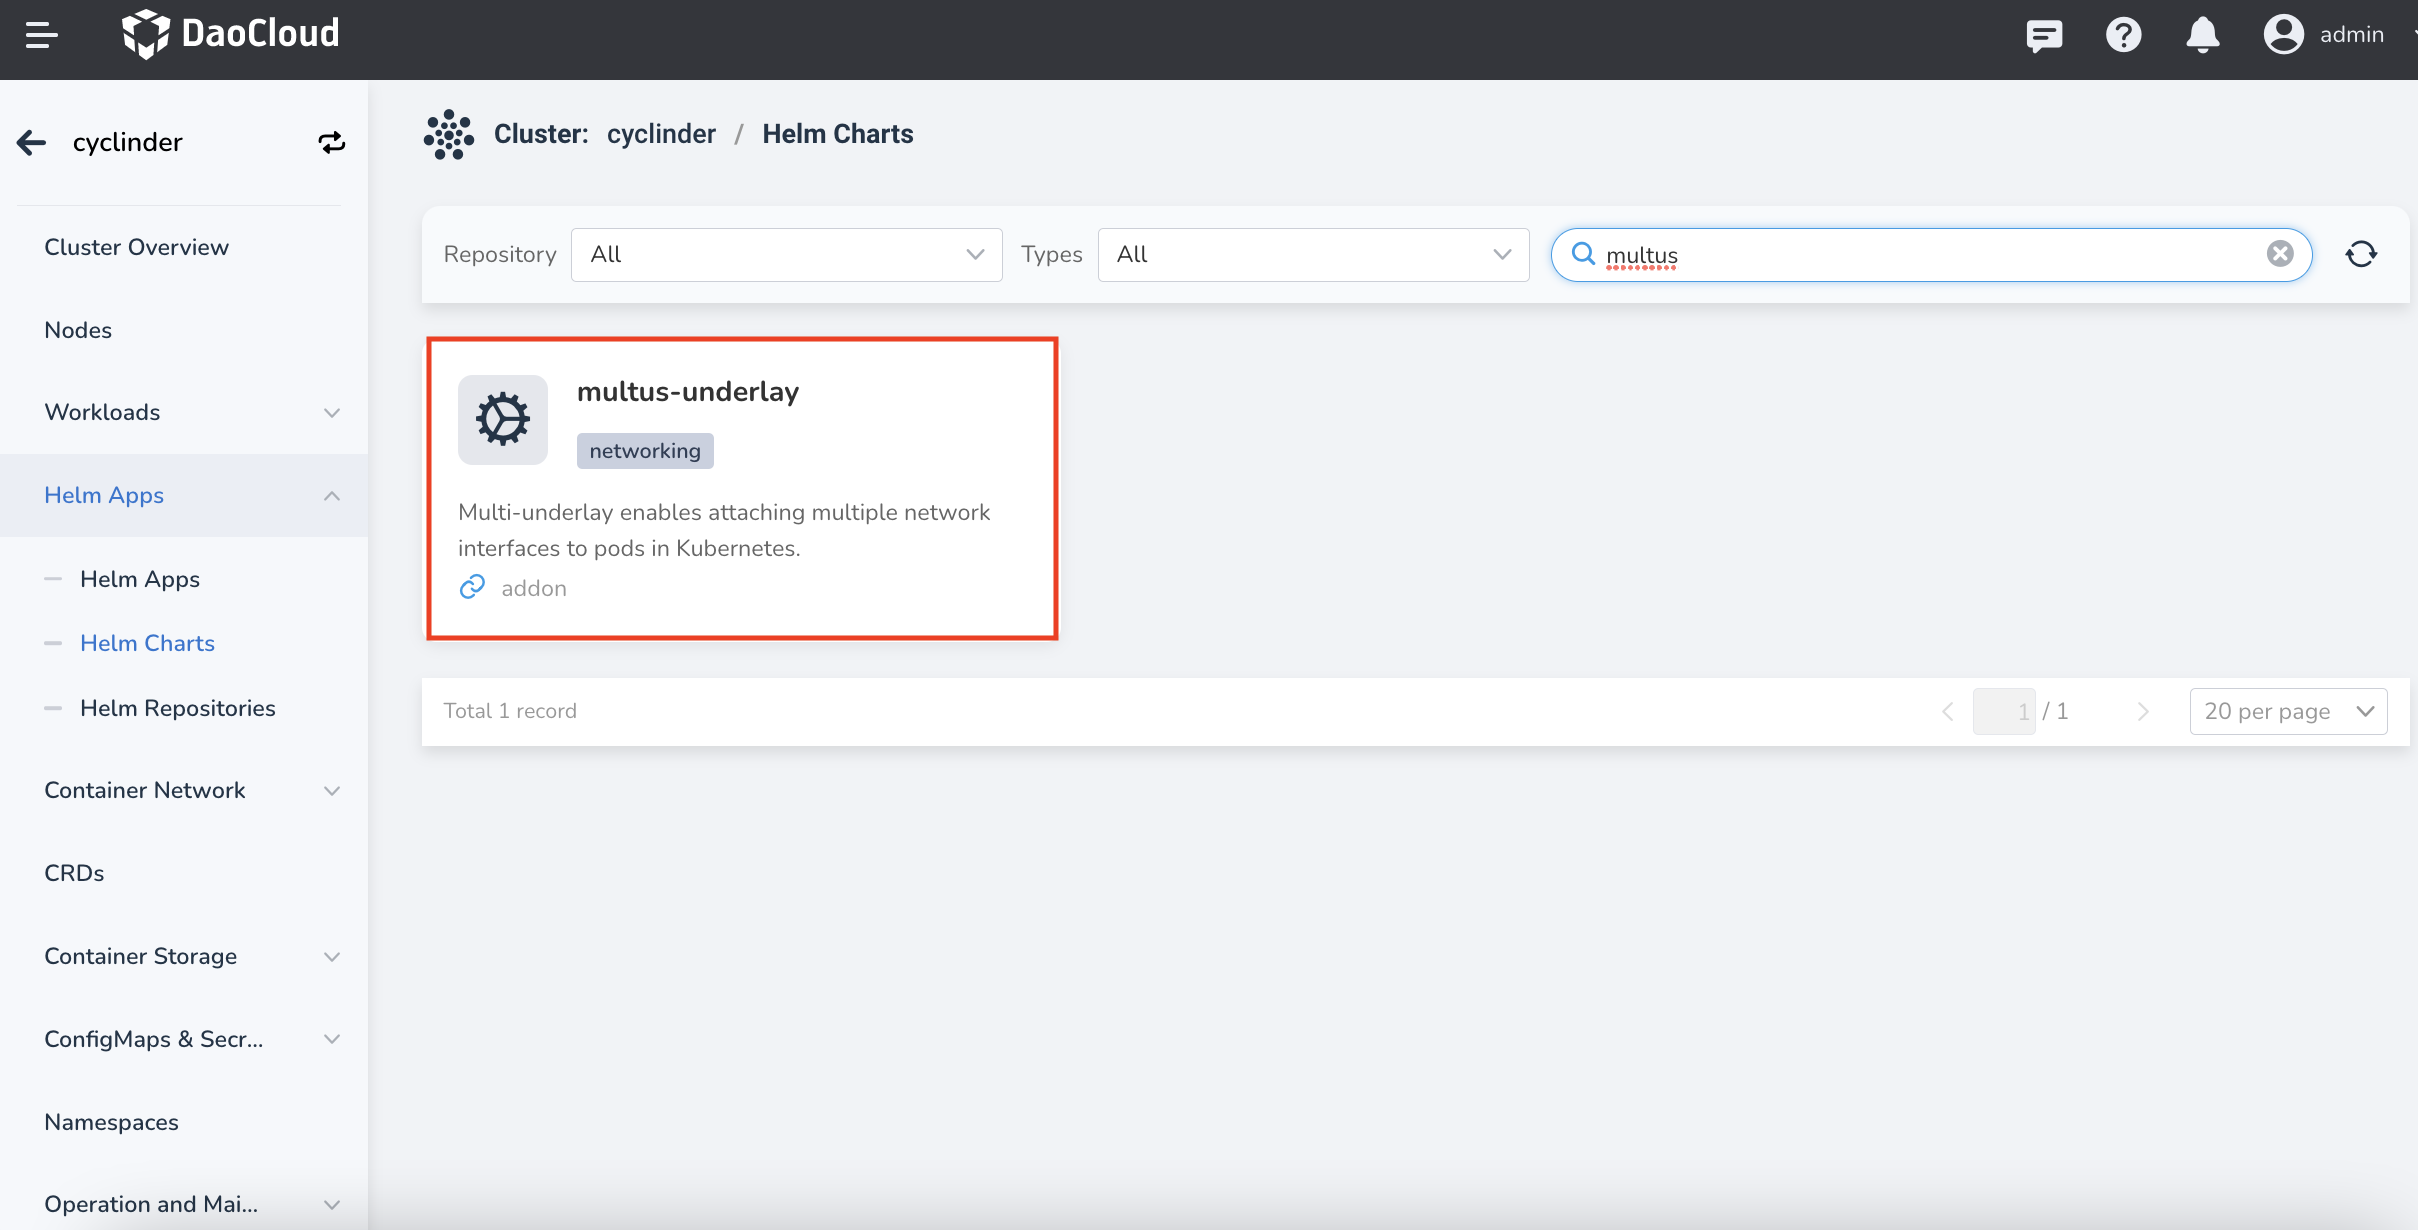Open the Types dropdown

click(1313, 255)
